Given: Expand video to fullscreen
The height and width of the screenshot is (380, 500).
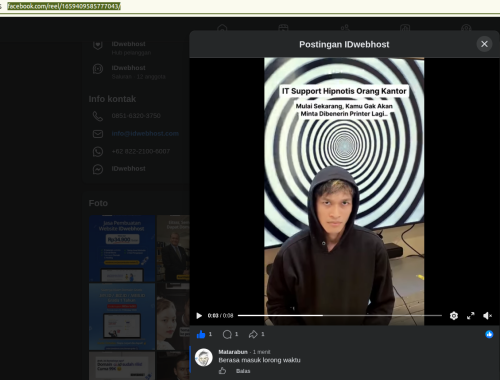Looking at the screenshot, I should point(470,315).
